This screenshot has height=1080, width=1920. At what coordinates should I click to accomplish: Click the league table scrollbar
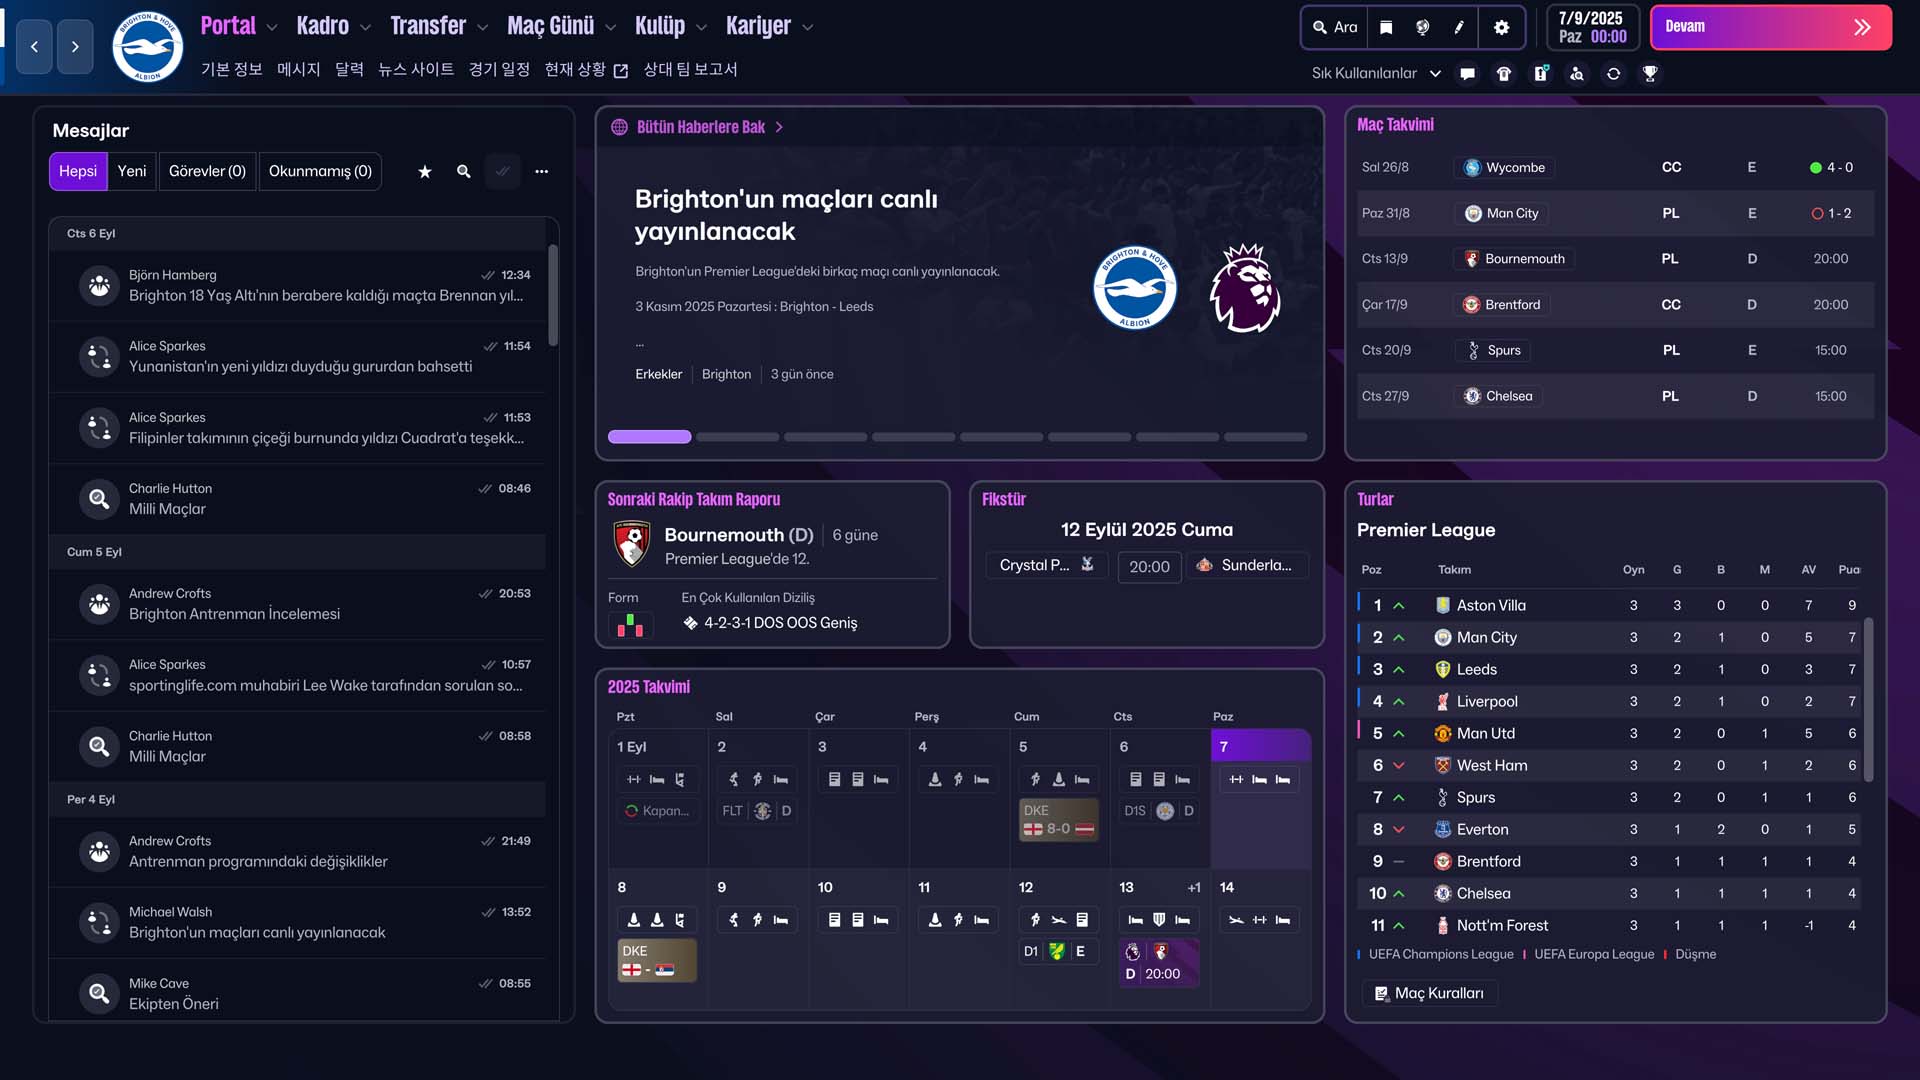click(x=1868, y=700)
